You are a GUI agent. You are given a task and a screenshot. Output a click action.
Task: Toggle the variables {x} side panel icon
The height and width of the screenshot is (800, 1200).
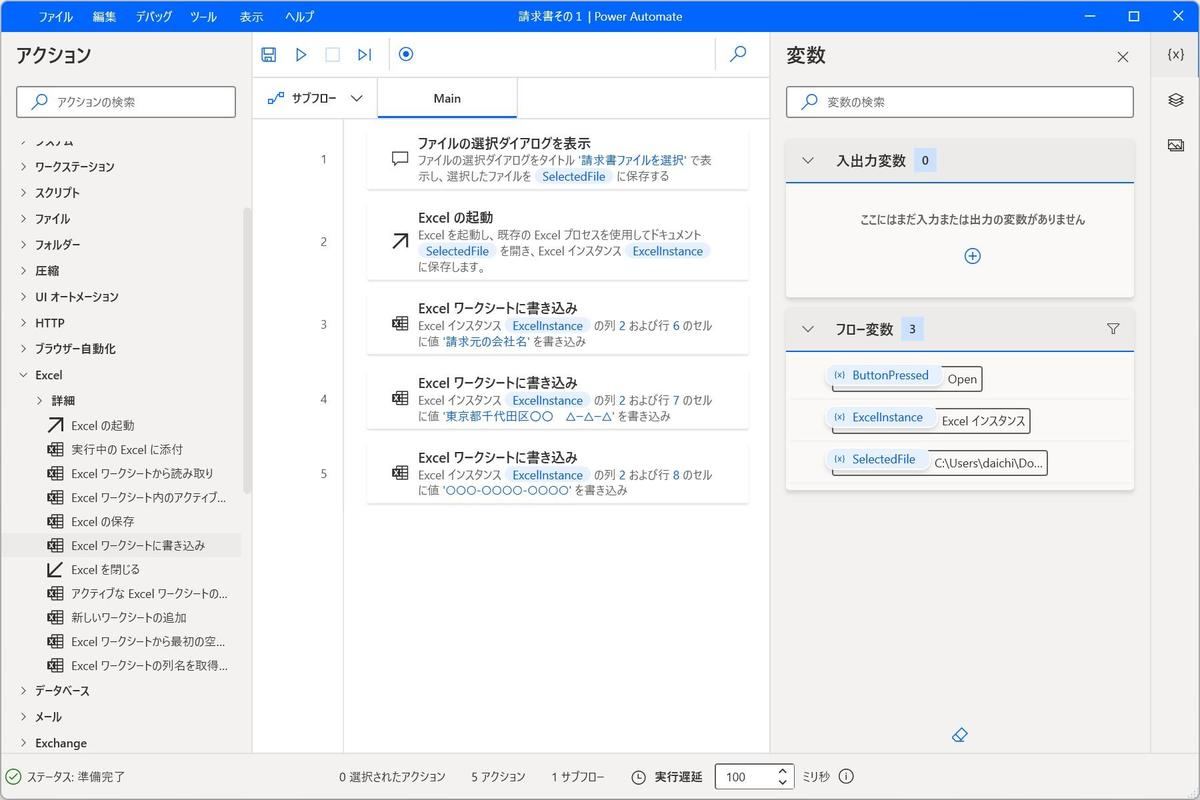[1176, 55]
